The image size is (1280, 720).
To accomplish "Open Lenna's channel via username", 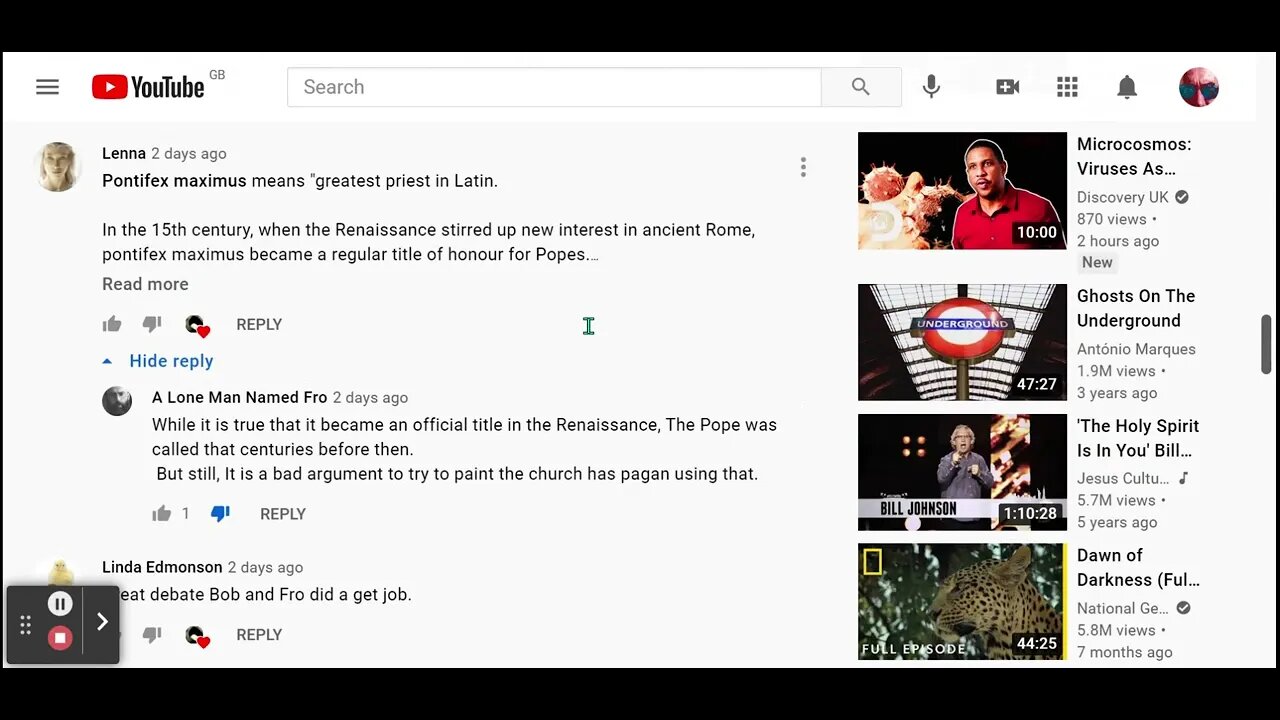I will pos(124,153).
